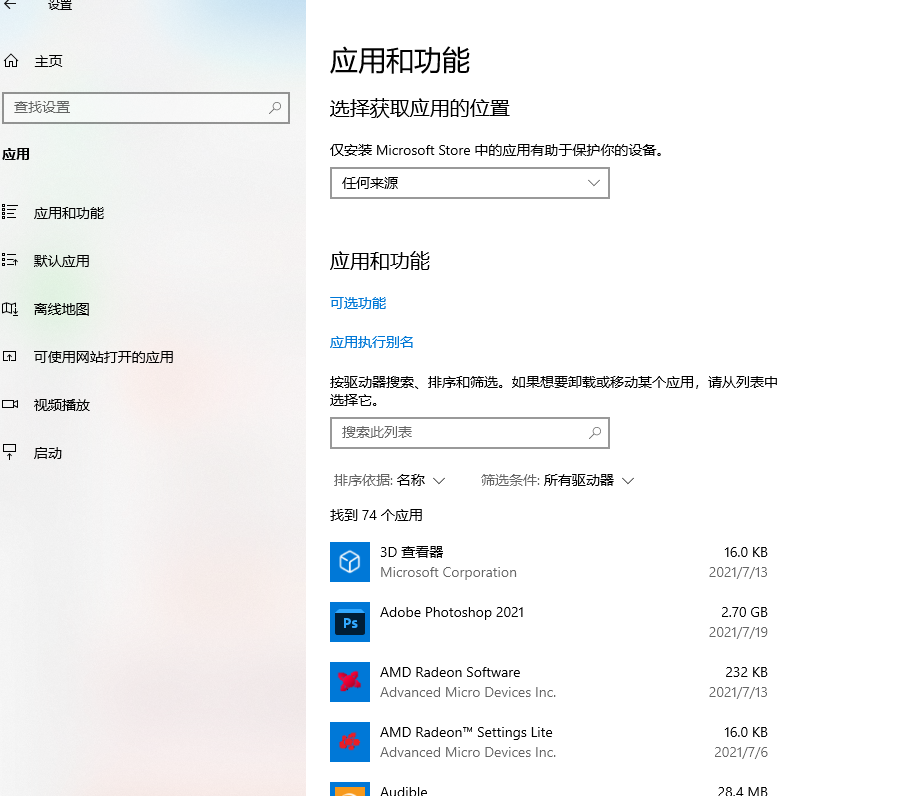Click the 应用和功能 sidebar list icon
The image size is (901, 796).
(x=10, y=212)
